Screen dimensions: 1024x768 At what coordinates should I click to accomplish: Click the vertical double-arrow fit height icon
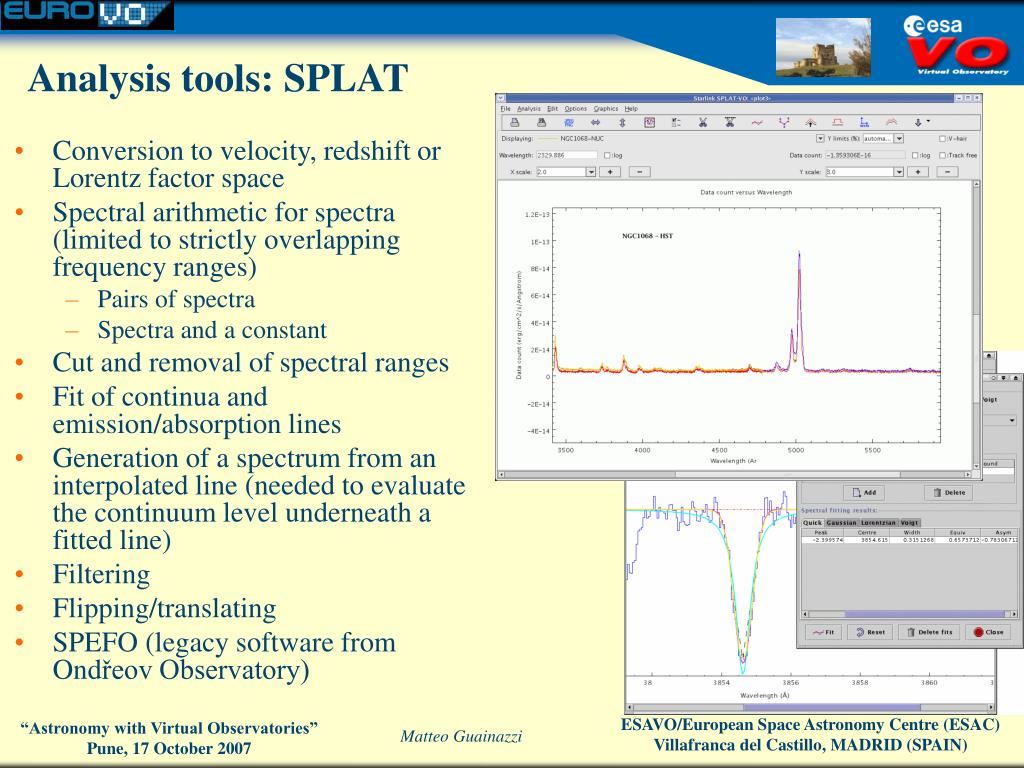622,122
